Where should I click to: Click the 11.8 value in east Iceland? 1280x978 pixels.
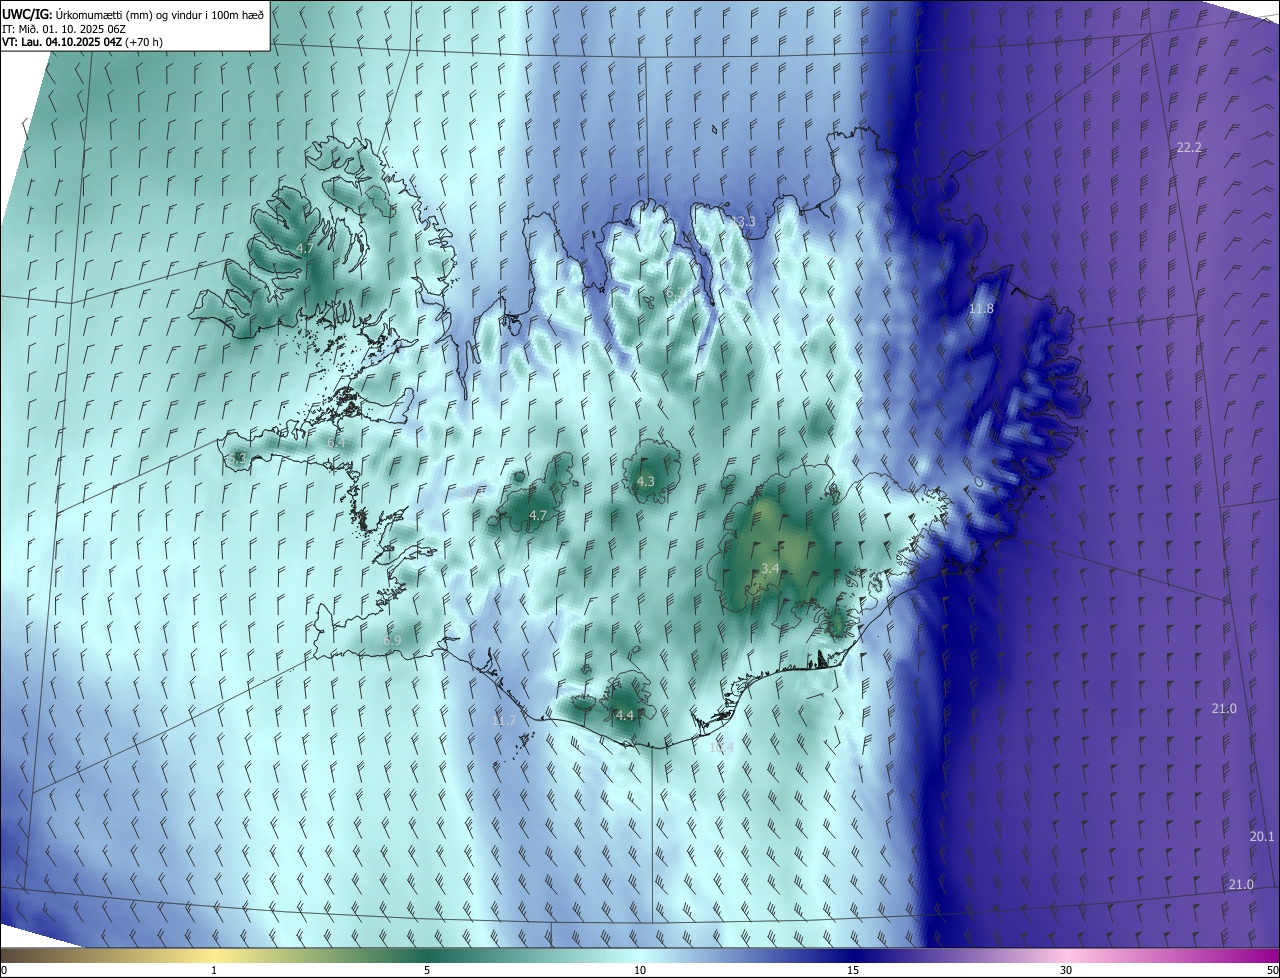coord(981,309)
